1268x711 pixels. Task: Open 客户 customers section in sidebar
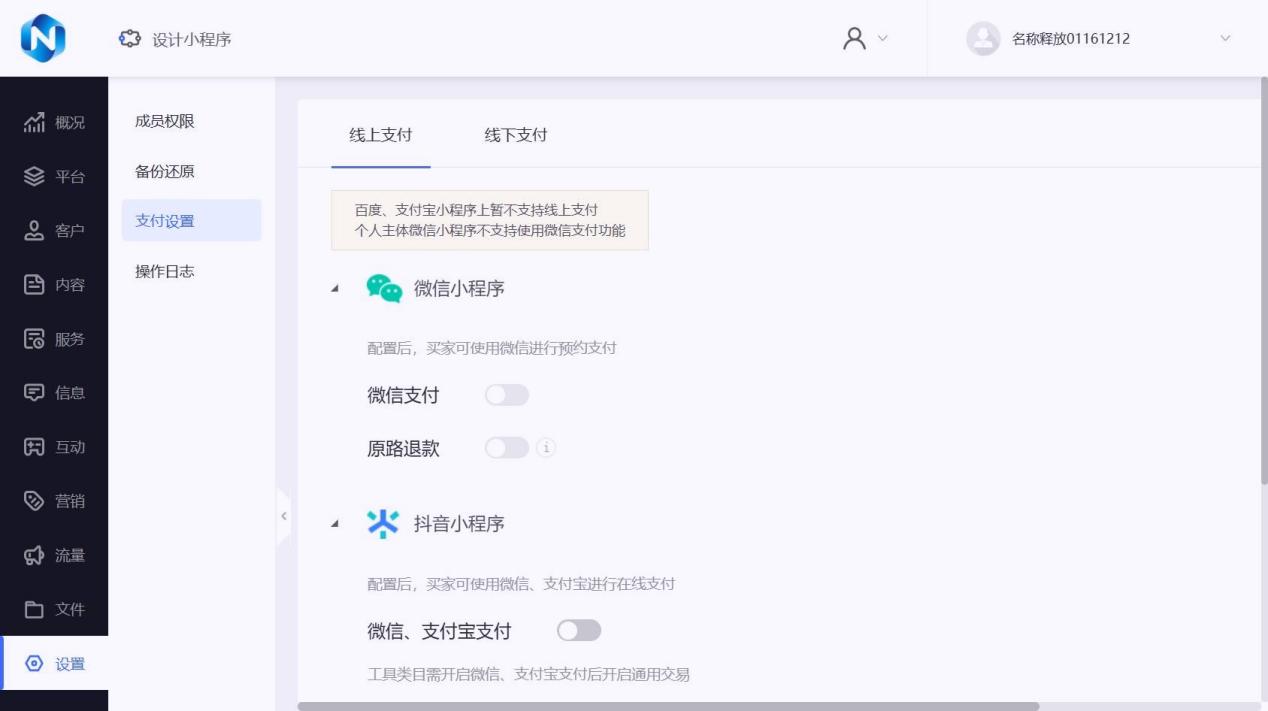(x=54, y=231)
